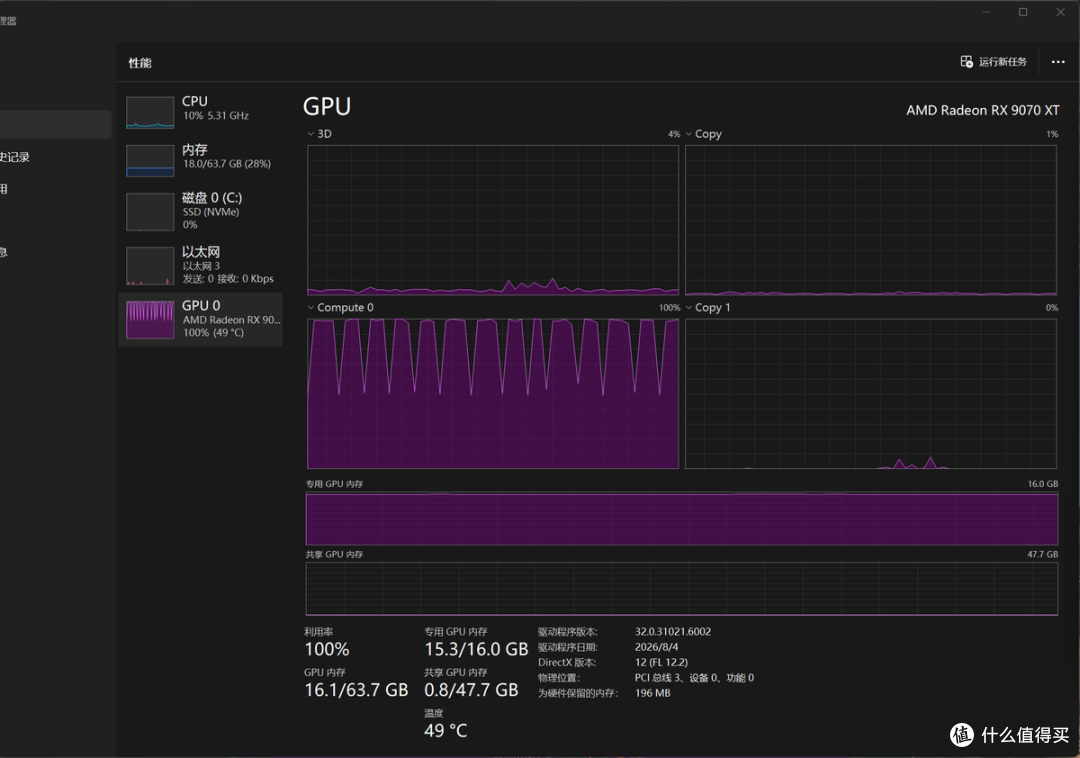
Task: Click the PCI 总线 3 location text
Action: [694, 677]
